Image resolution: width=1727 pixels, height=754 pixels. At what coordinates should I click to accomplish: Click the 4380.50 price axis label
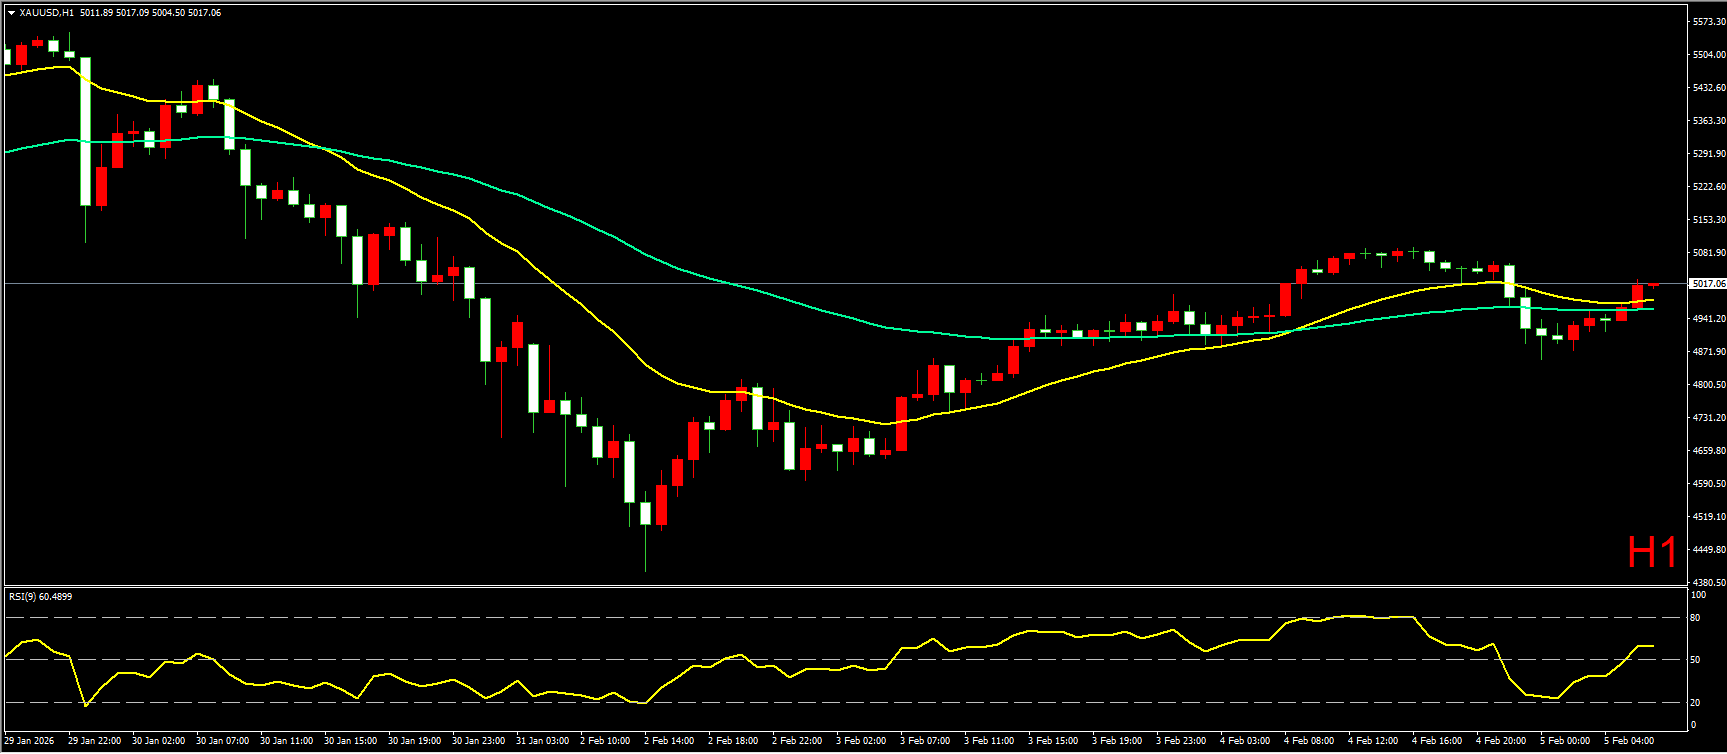(x=1708, y=582)
